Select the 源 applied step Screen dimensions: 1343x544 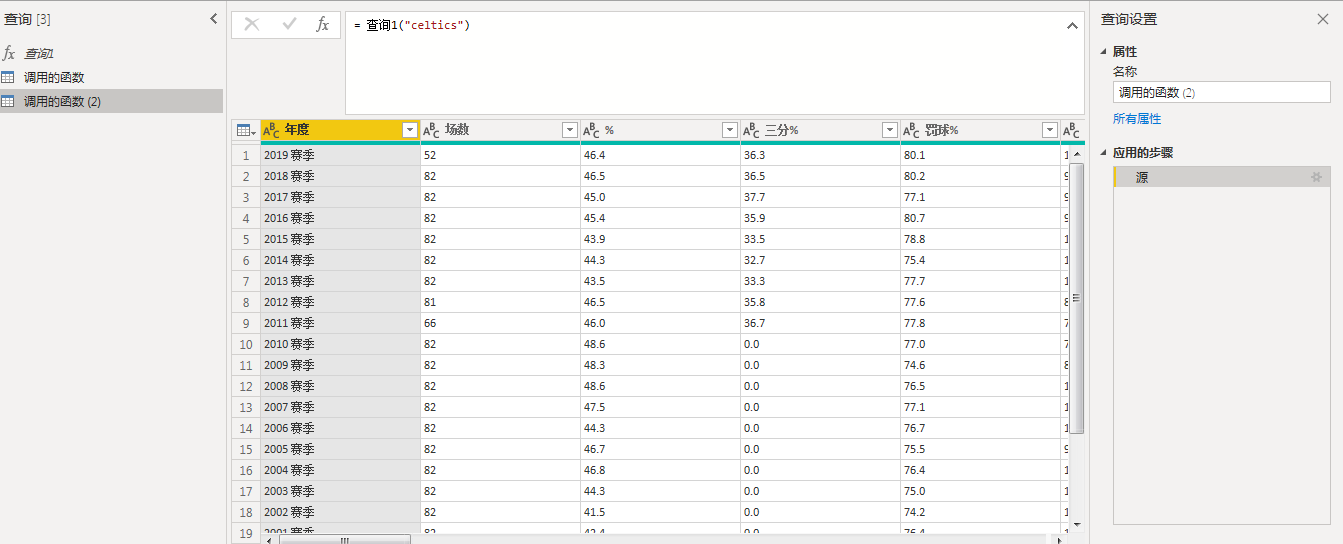[1221, 177]
